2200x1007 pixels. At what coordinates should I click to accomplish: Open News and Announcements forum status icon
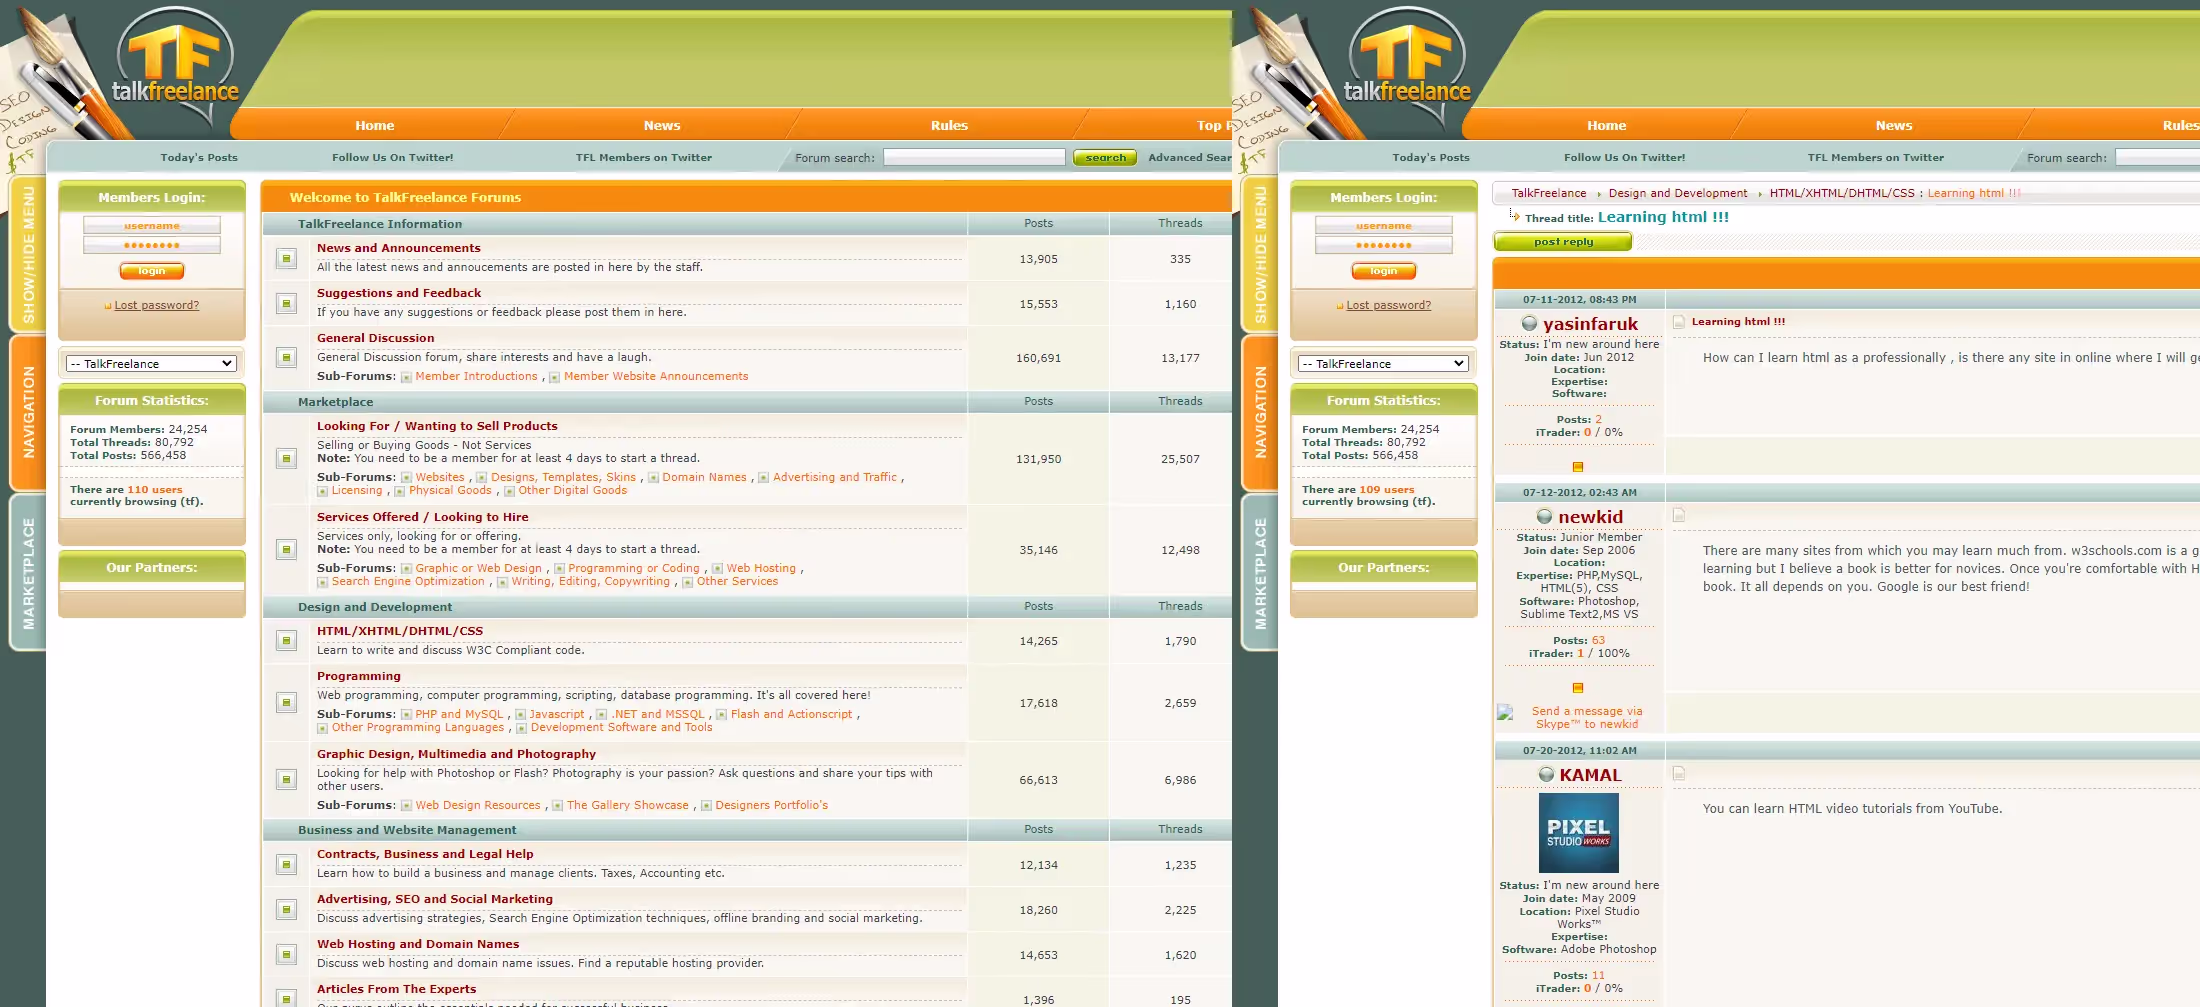tap(286, 259)
